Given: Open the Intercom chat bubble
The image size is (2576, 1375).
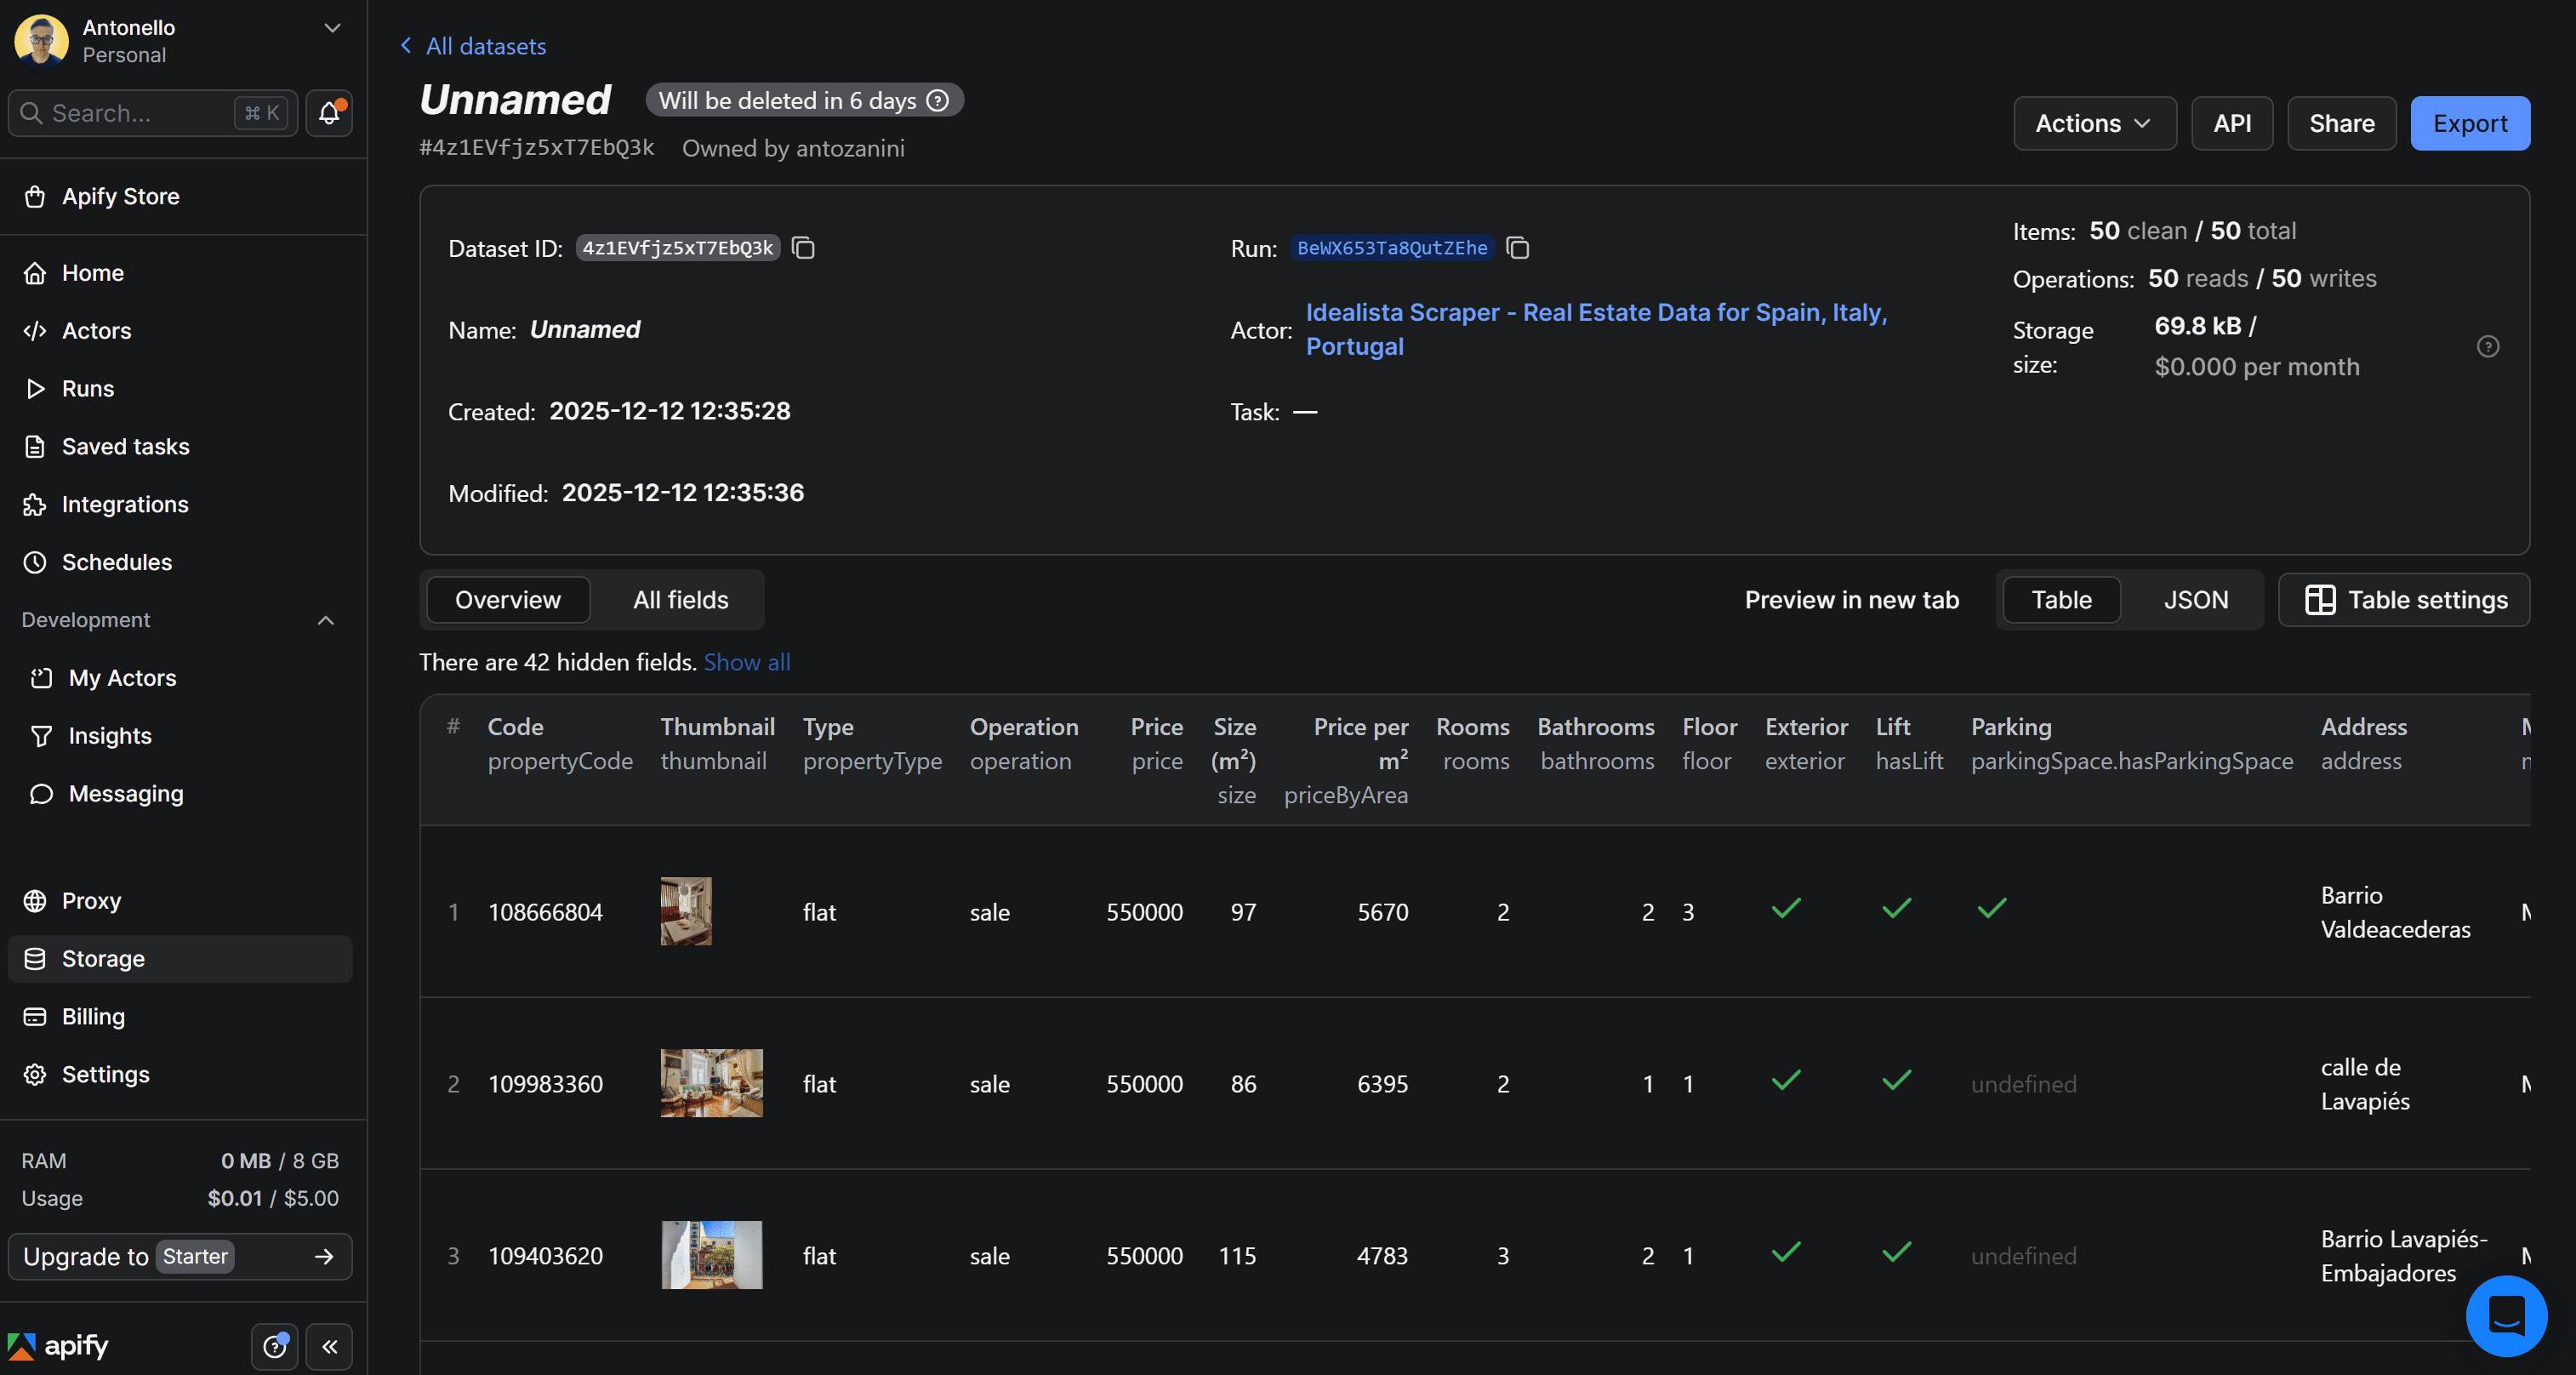Looking at the screenshot, I should (x=2505, y=1316).
